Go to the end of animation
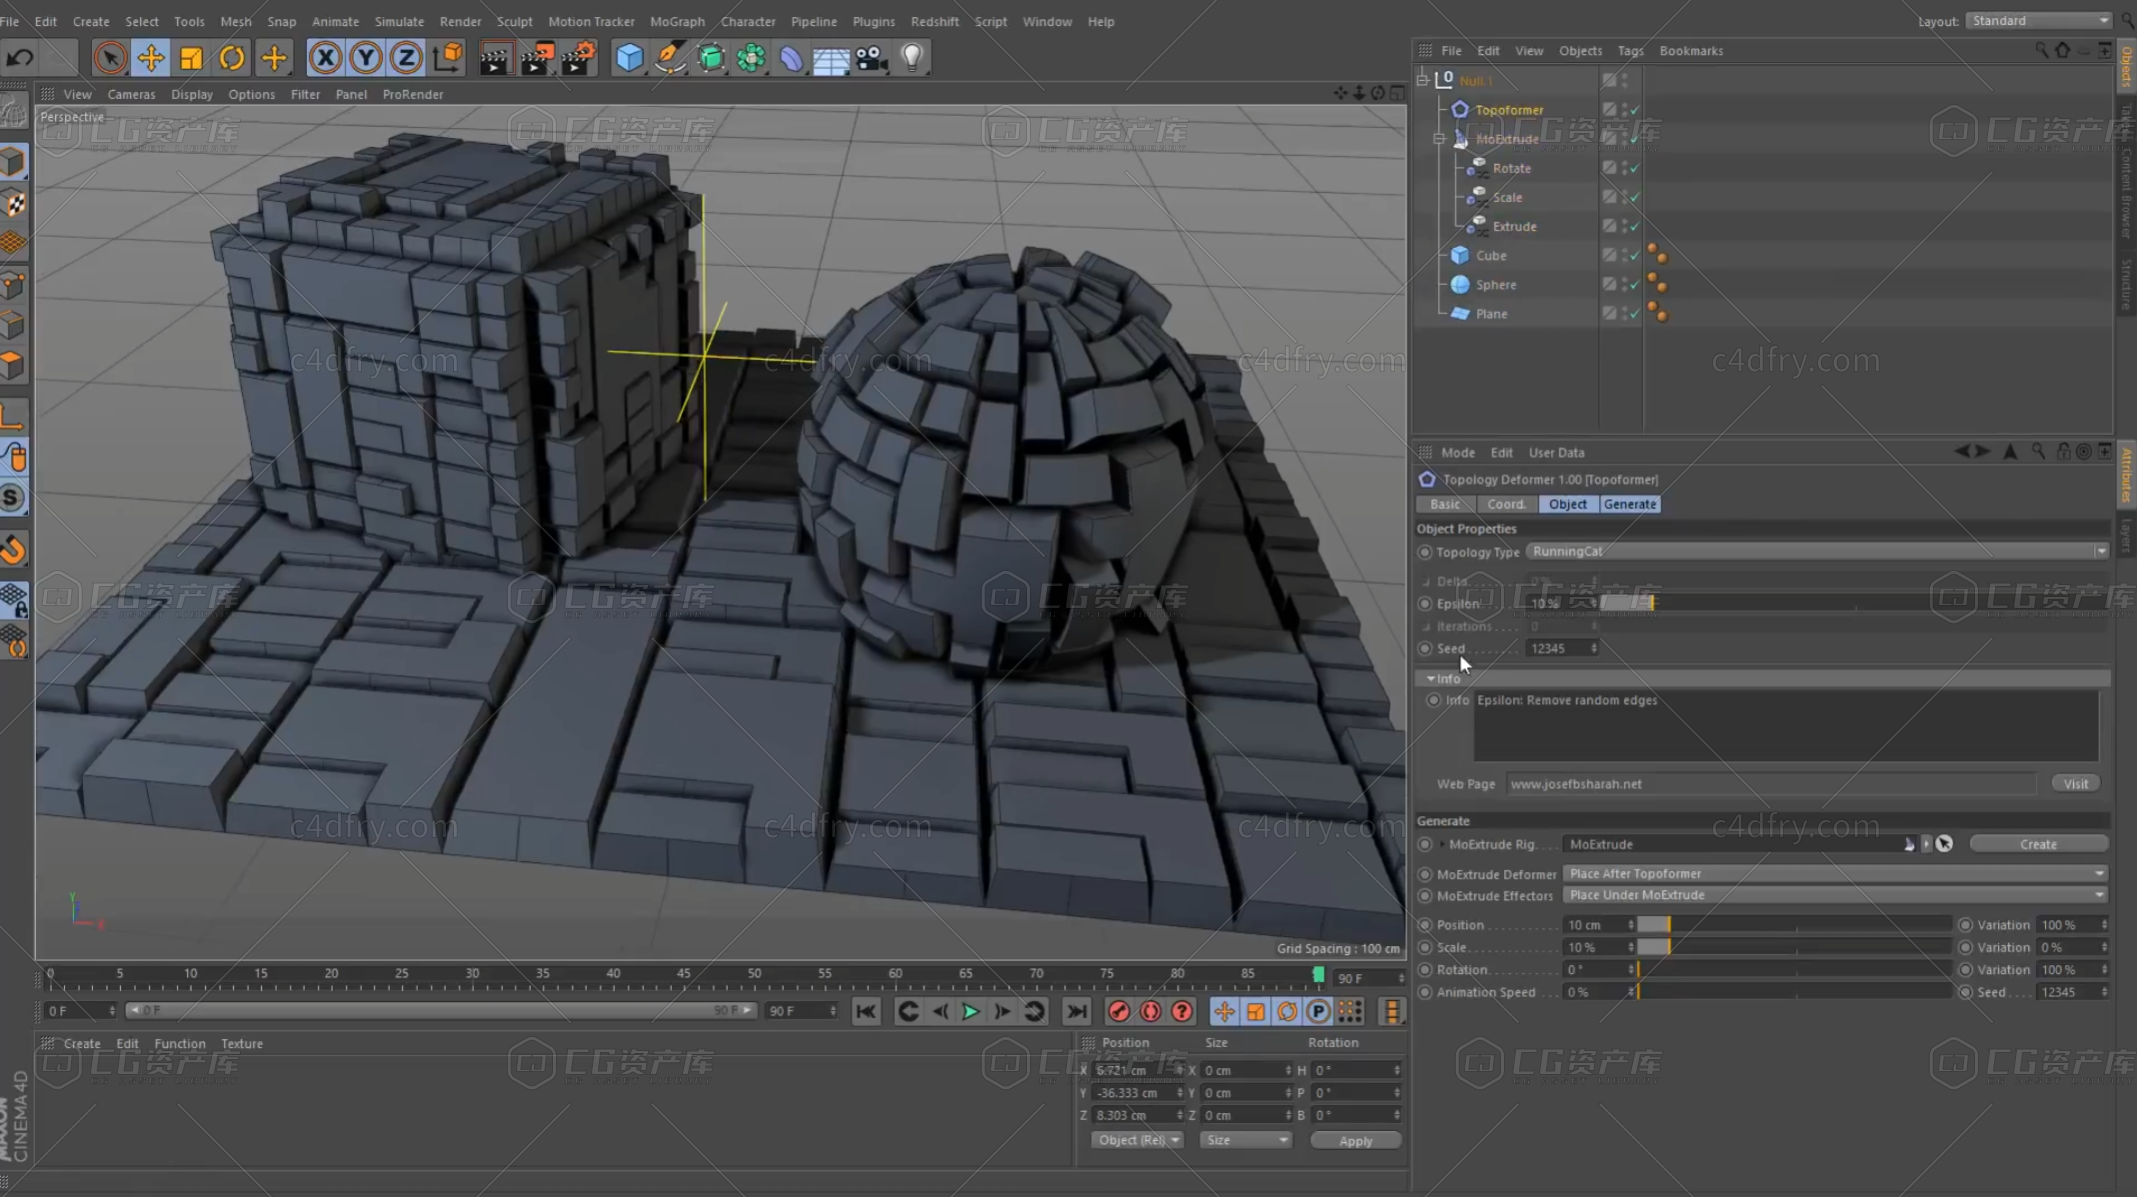2137x1197 pixels. pos(1076,1012)
